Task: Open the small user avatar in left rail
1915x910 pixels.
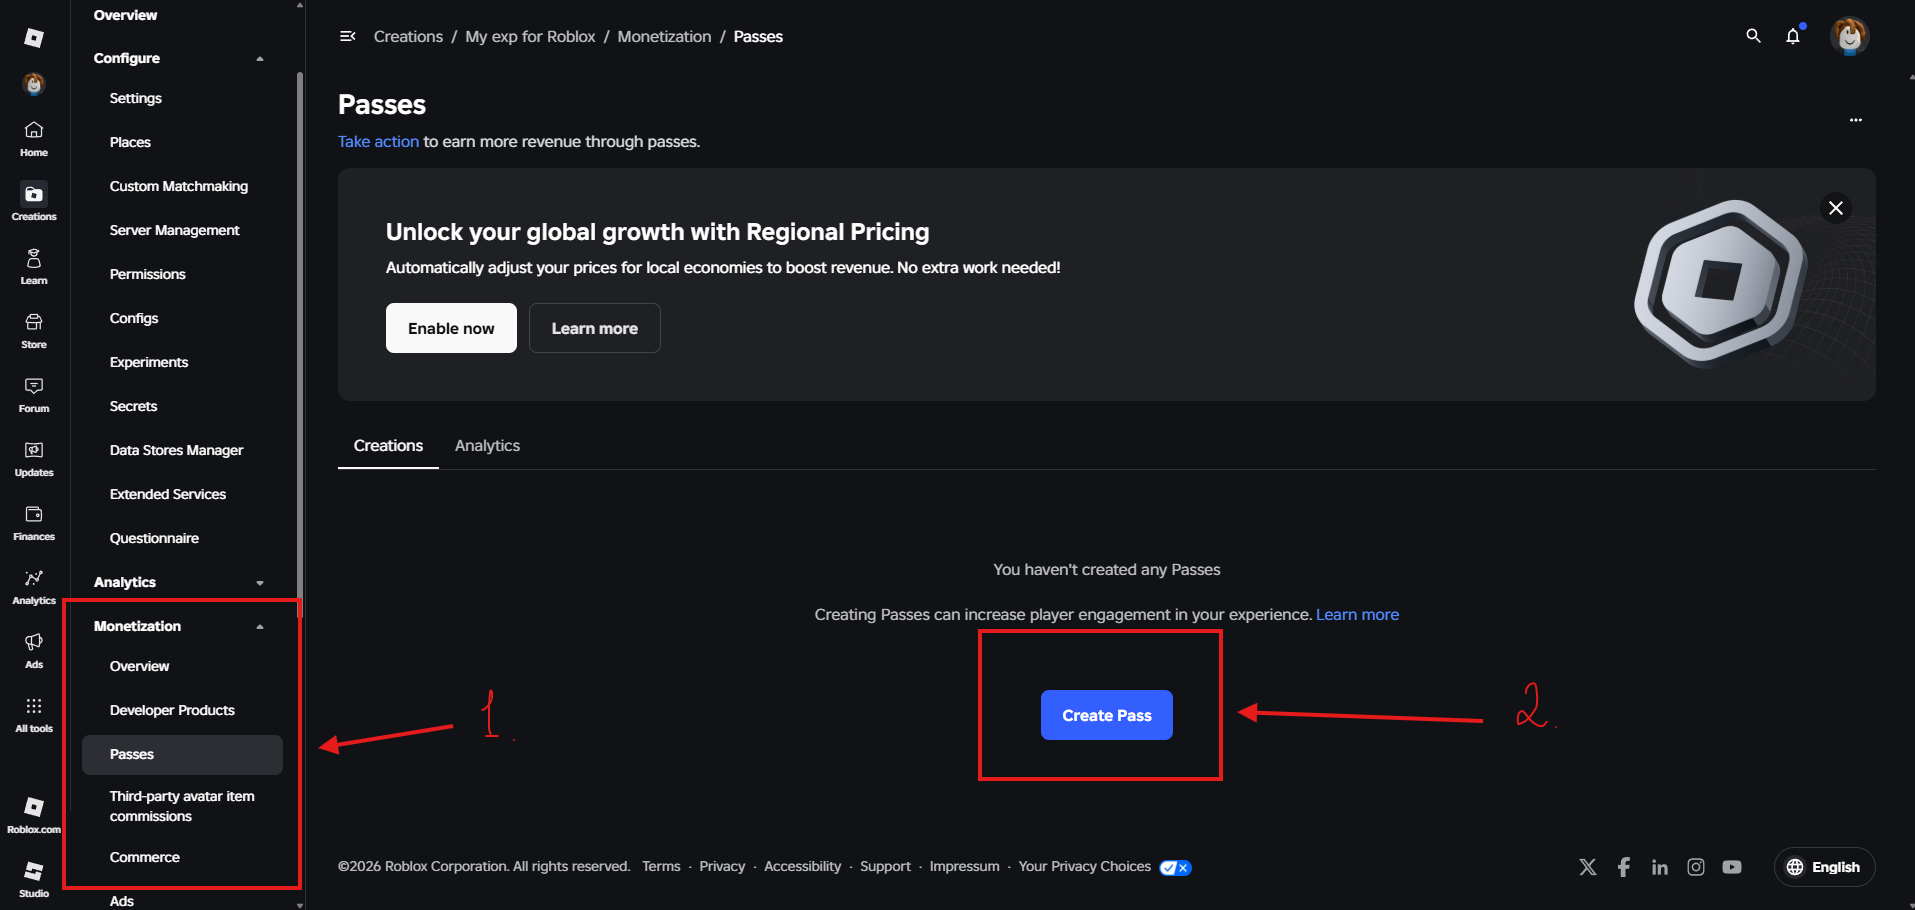Action: [34, 84]
